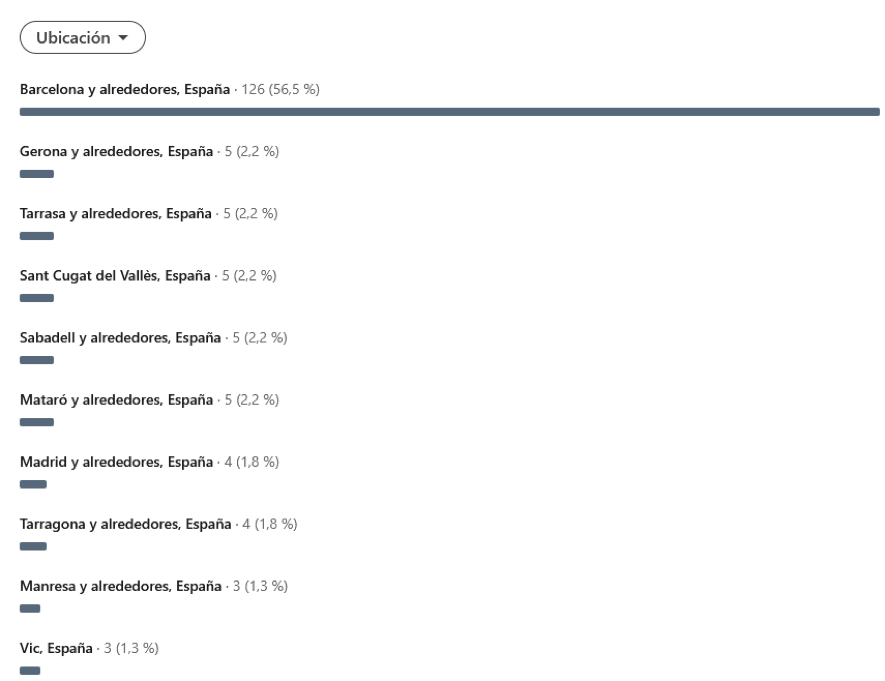This screenshot has height=681, width=885.
Task: Click the bar under Mataró y alrededores
Action: coord(37,422)
